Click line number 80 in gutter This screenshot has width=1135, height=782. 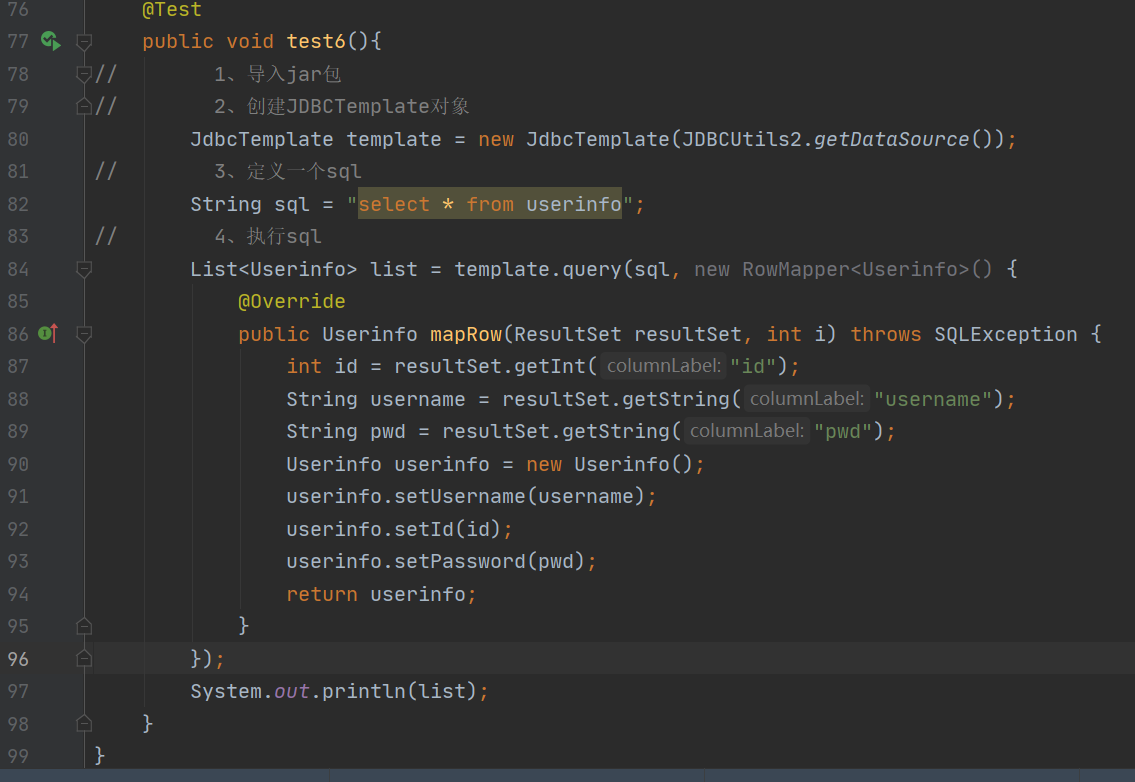18,139
